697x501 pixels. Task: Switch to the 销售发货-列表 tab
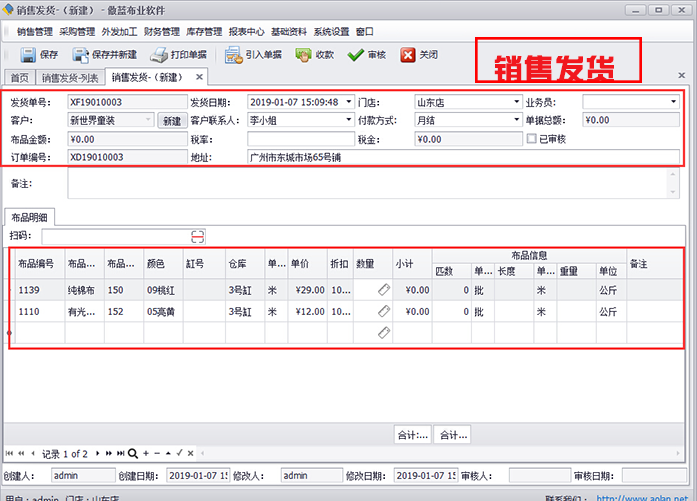pos(71,77)
